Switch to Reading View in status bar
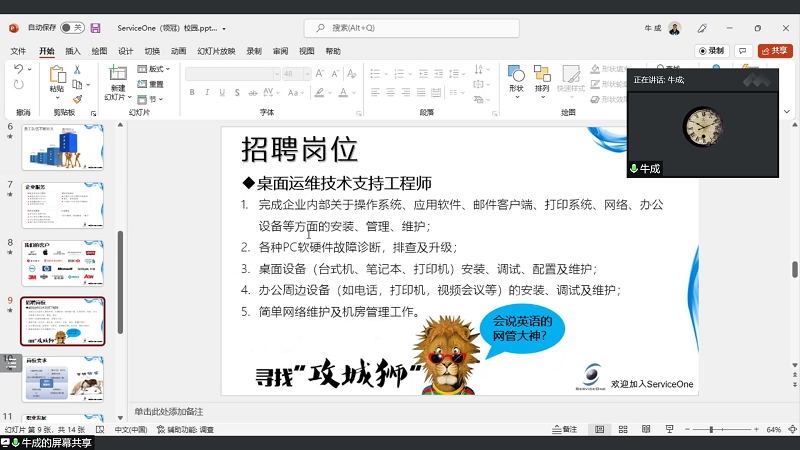Image resolution: width=800 pixels, height=450 pixels. pos(647,429)
